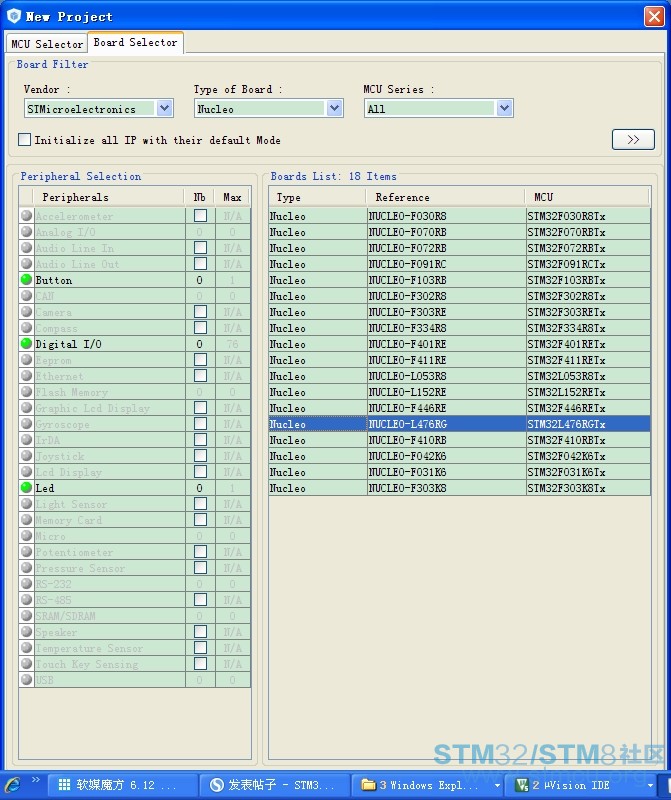The height and width of the screenshot is (800, 671).
Task: Tick the Camera checkbox
Action: coord(201,311)
